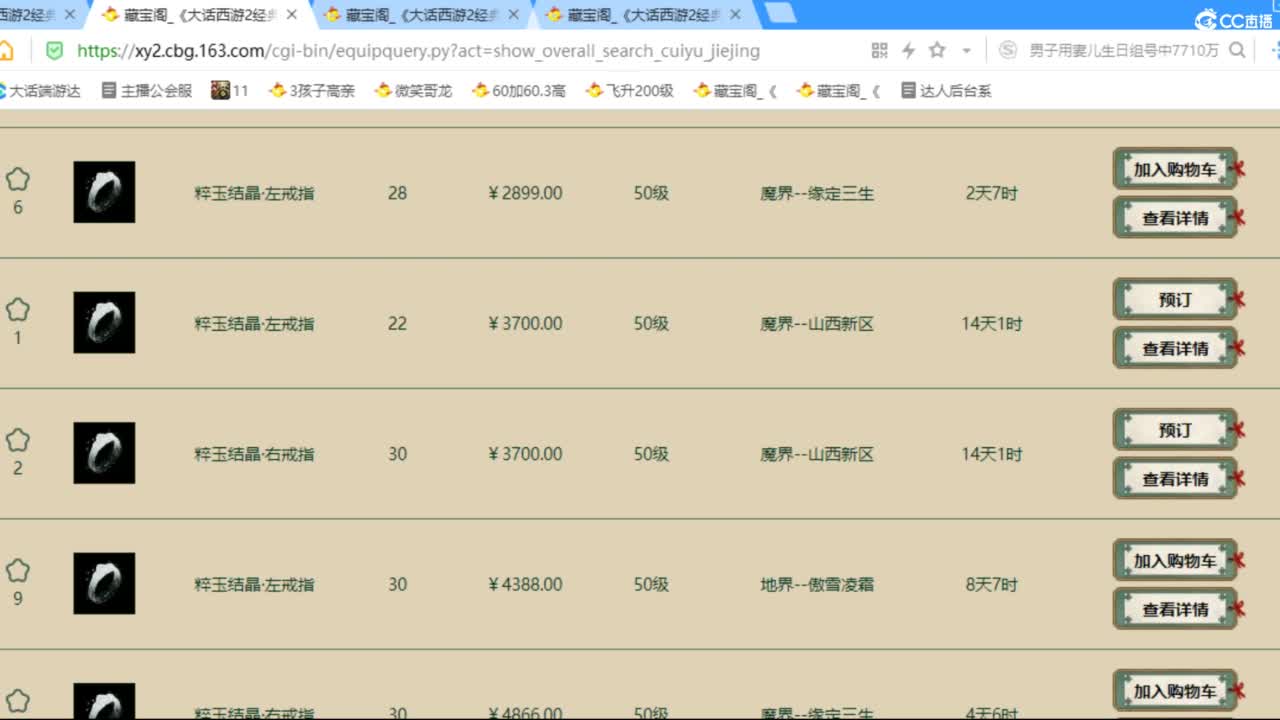Click 50级 in the ¥4388.00 row
Screen dimensions: 1280x720
coord(651,584)
